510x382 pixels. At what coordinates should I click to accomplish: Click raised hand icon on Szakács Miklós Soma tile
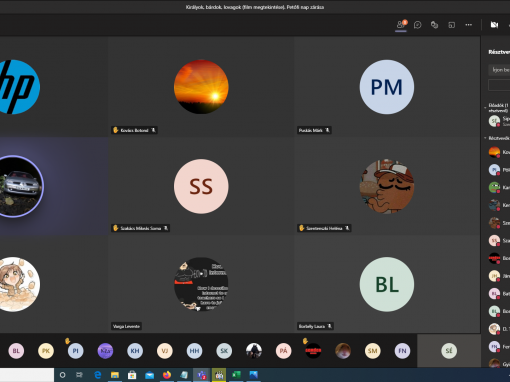116,228
